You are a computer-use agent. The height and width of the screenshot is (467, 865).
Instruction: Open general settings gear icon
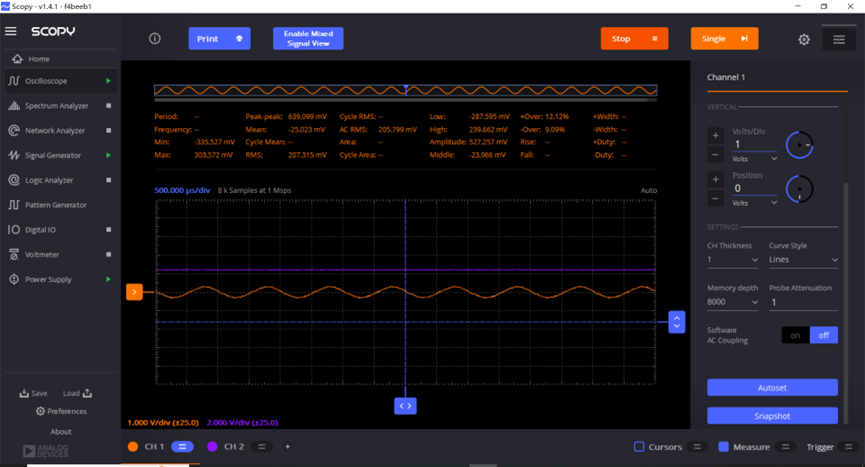click(804, 39)
